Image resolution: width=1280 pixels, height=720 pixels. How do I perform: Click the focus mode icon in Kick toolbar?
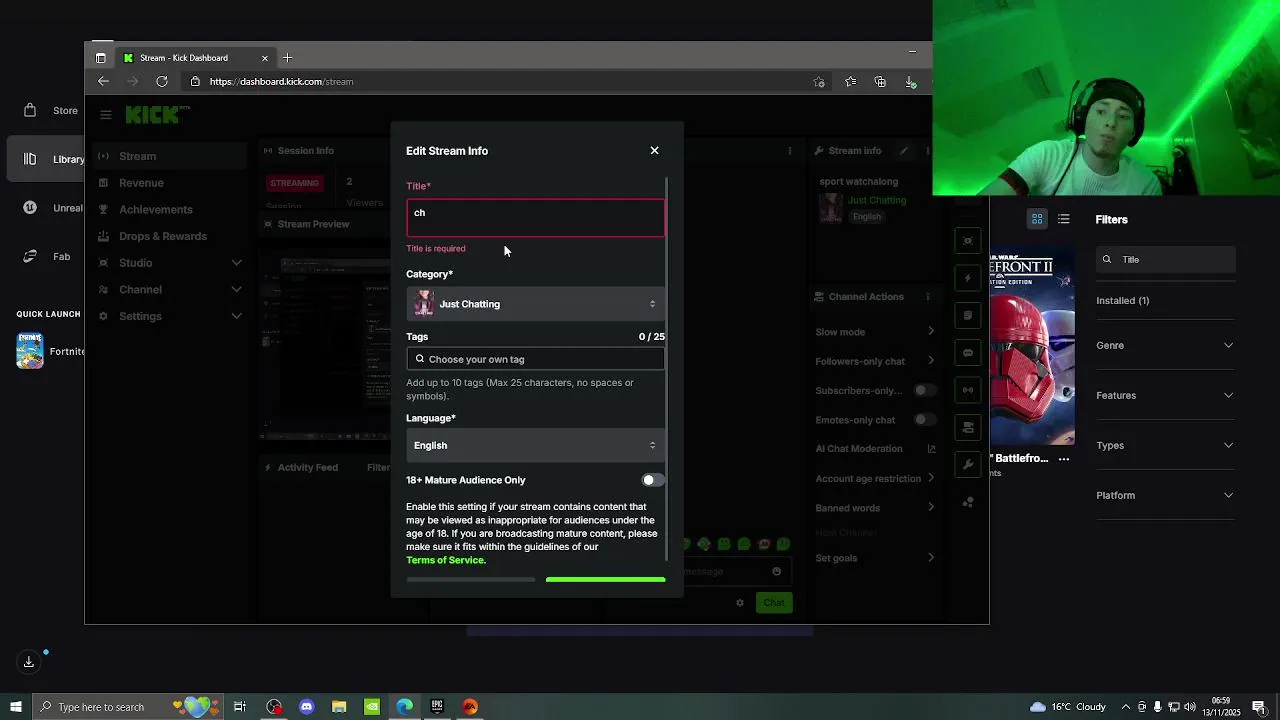click(967, 240)
